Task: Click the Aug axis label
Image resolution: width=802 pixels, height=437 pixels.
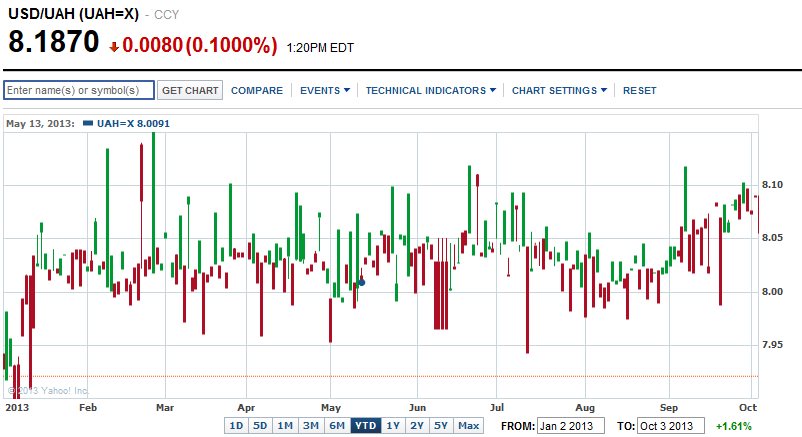Action: click(585, 408)
